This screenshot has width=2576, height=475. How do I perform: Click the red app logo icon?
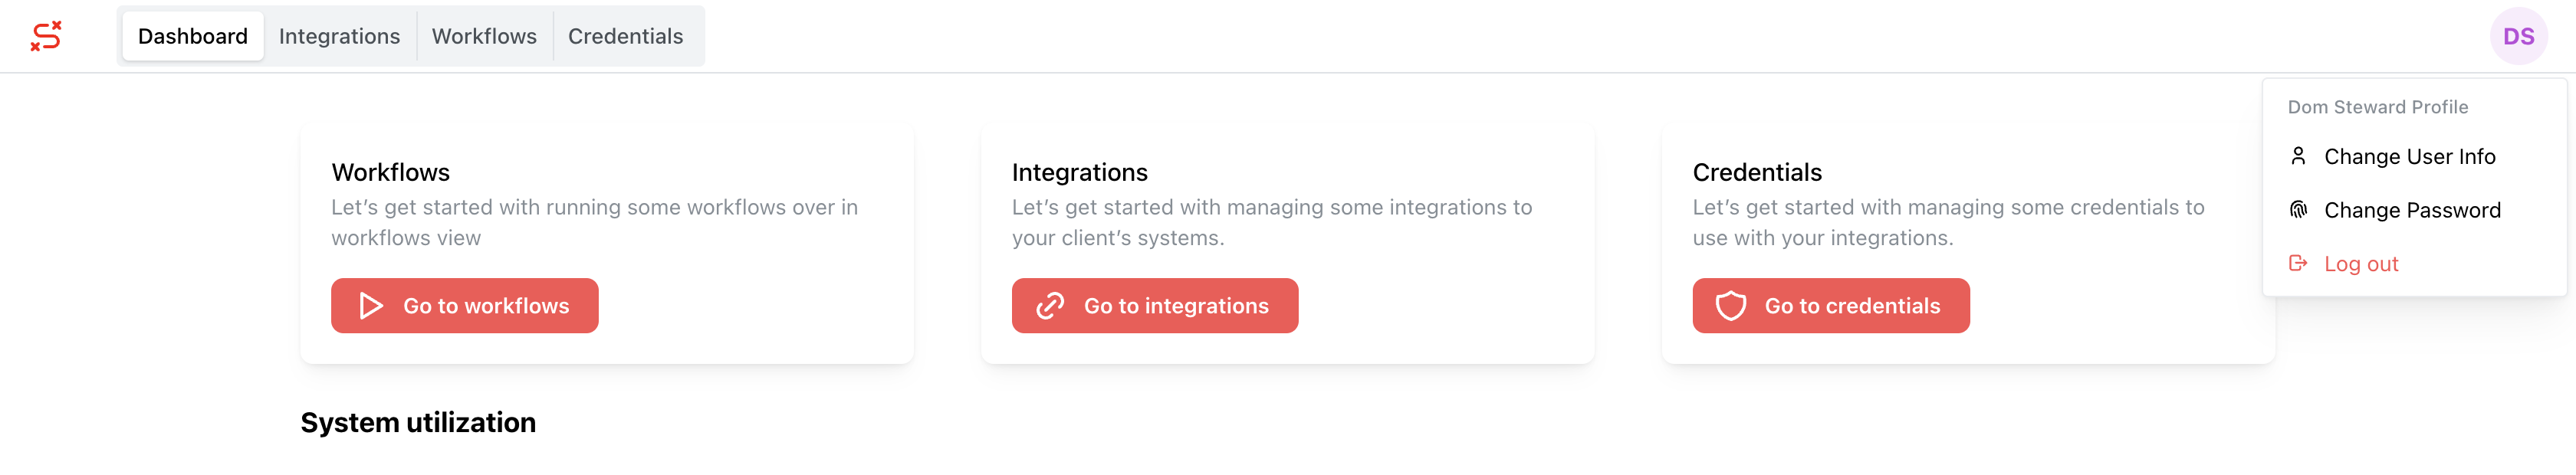[46, 36]
